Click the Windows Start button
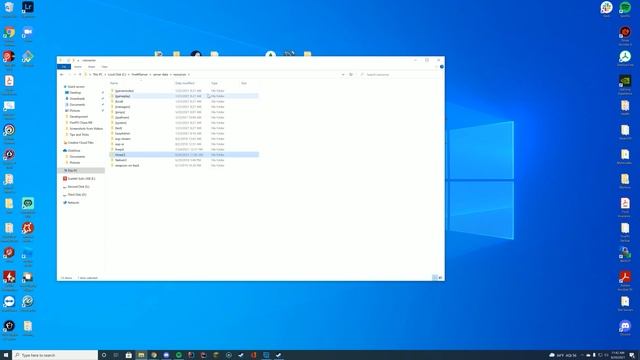 [x=6, y=355]
